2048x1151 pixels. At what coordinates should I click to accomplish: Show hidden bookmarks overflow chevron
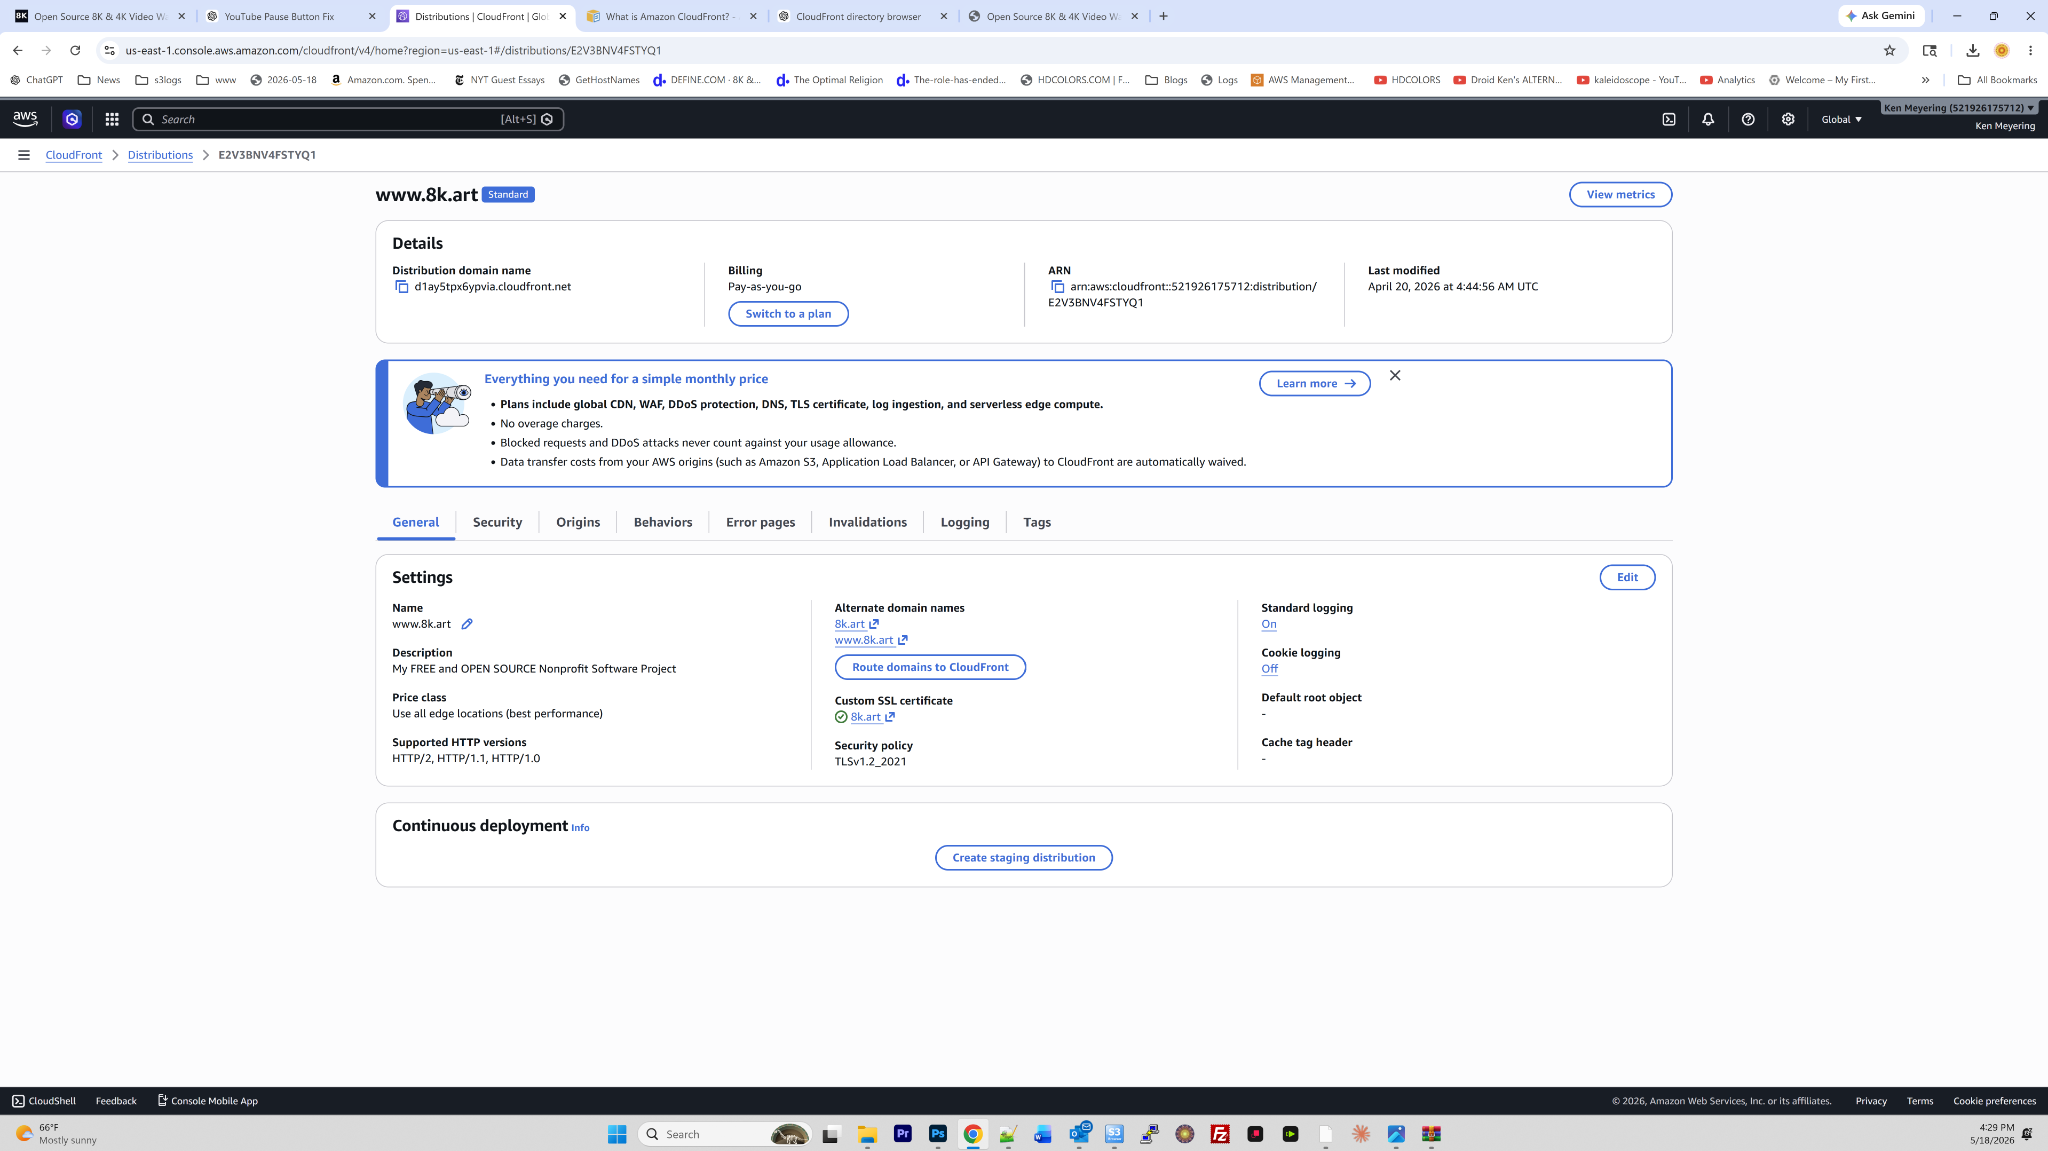[1925, 80]
